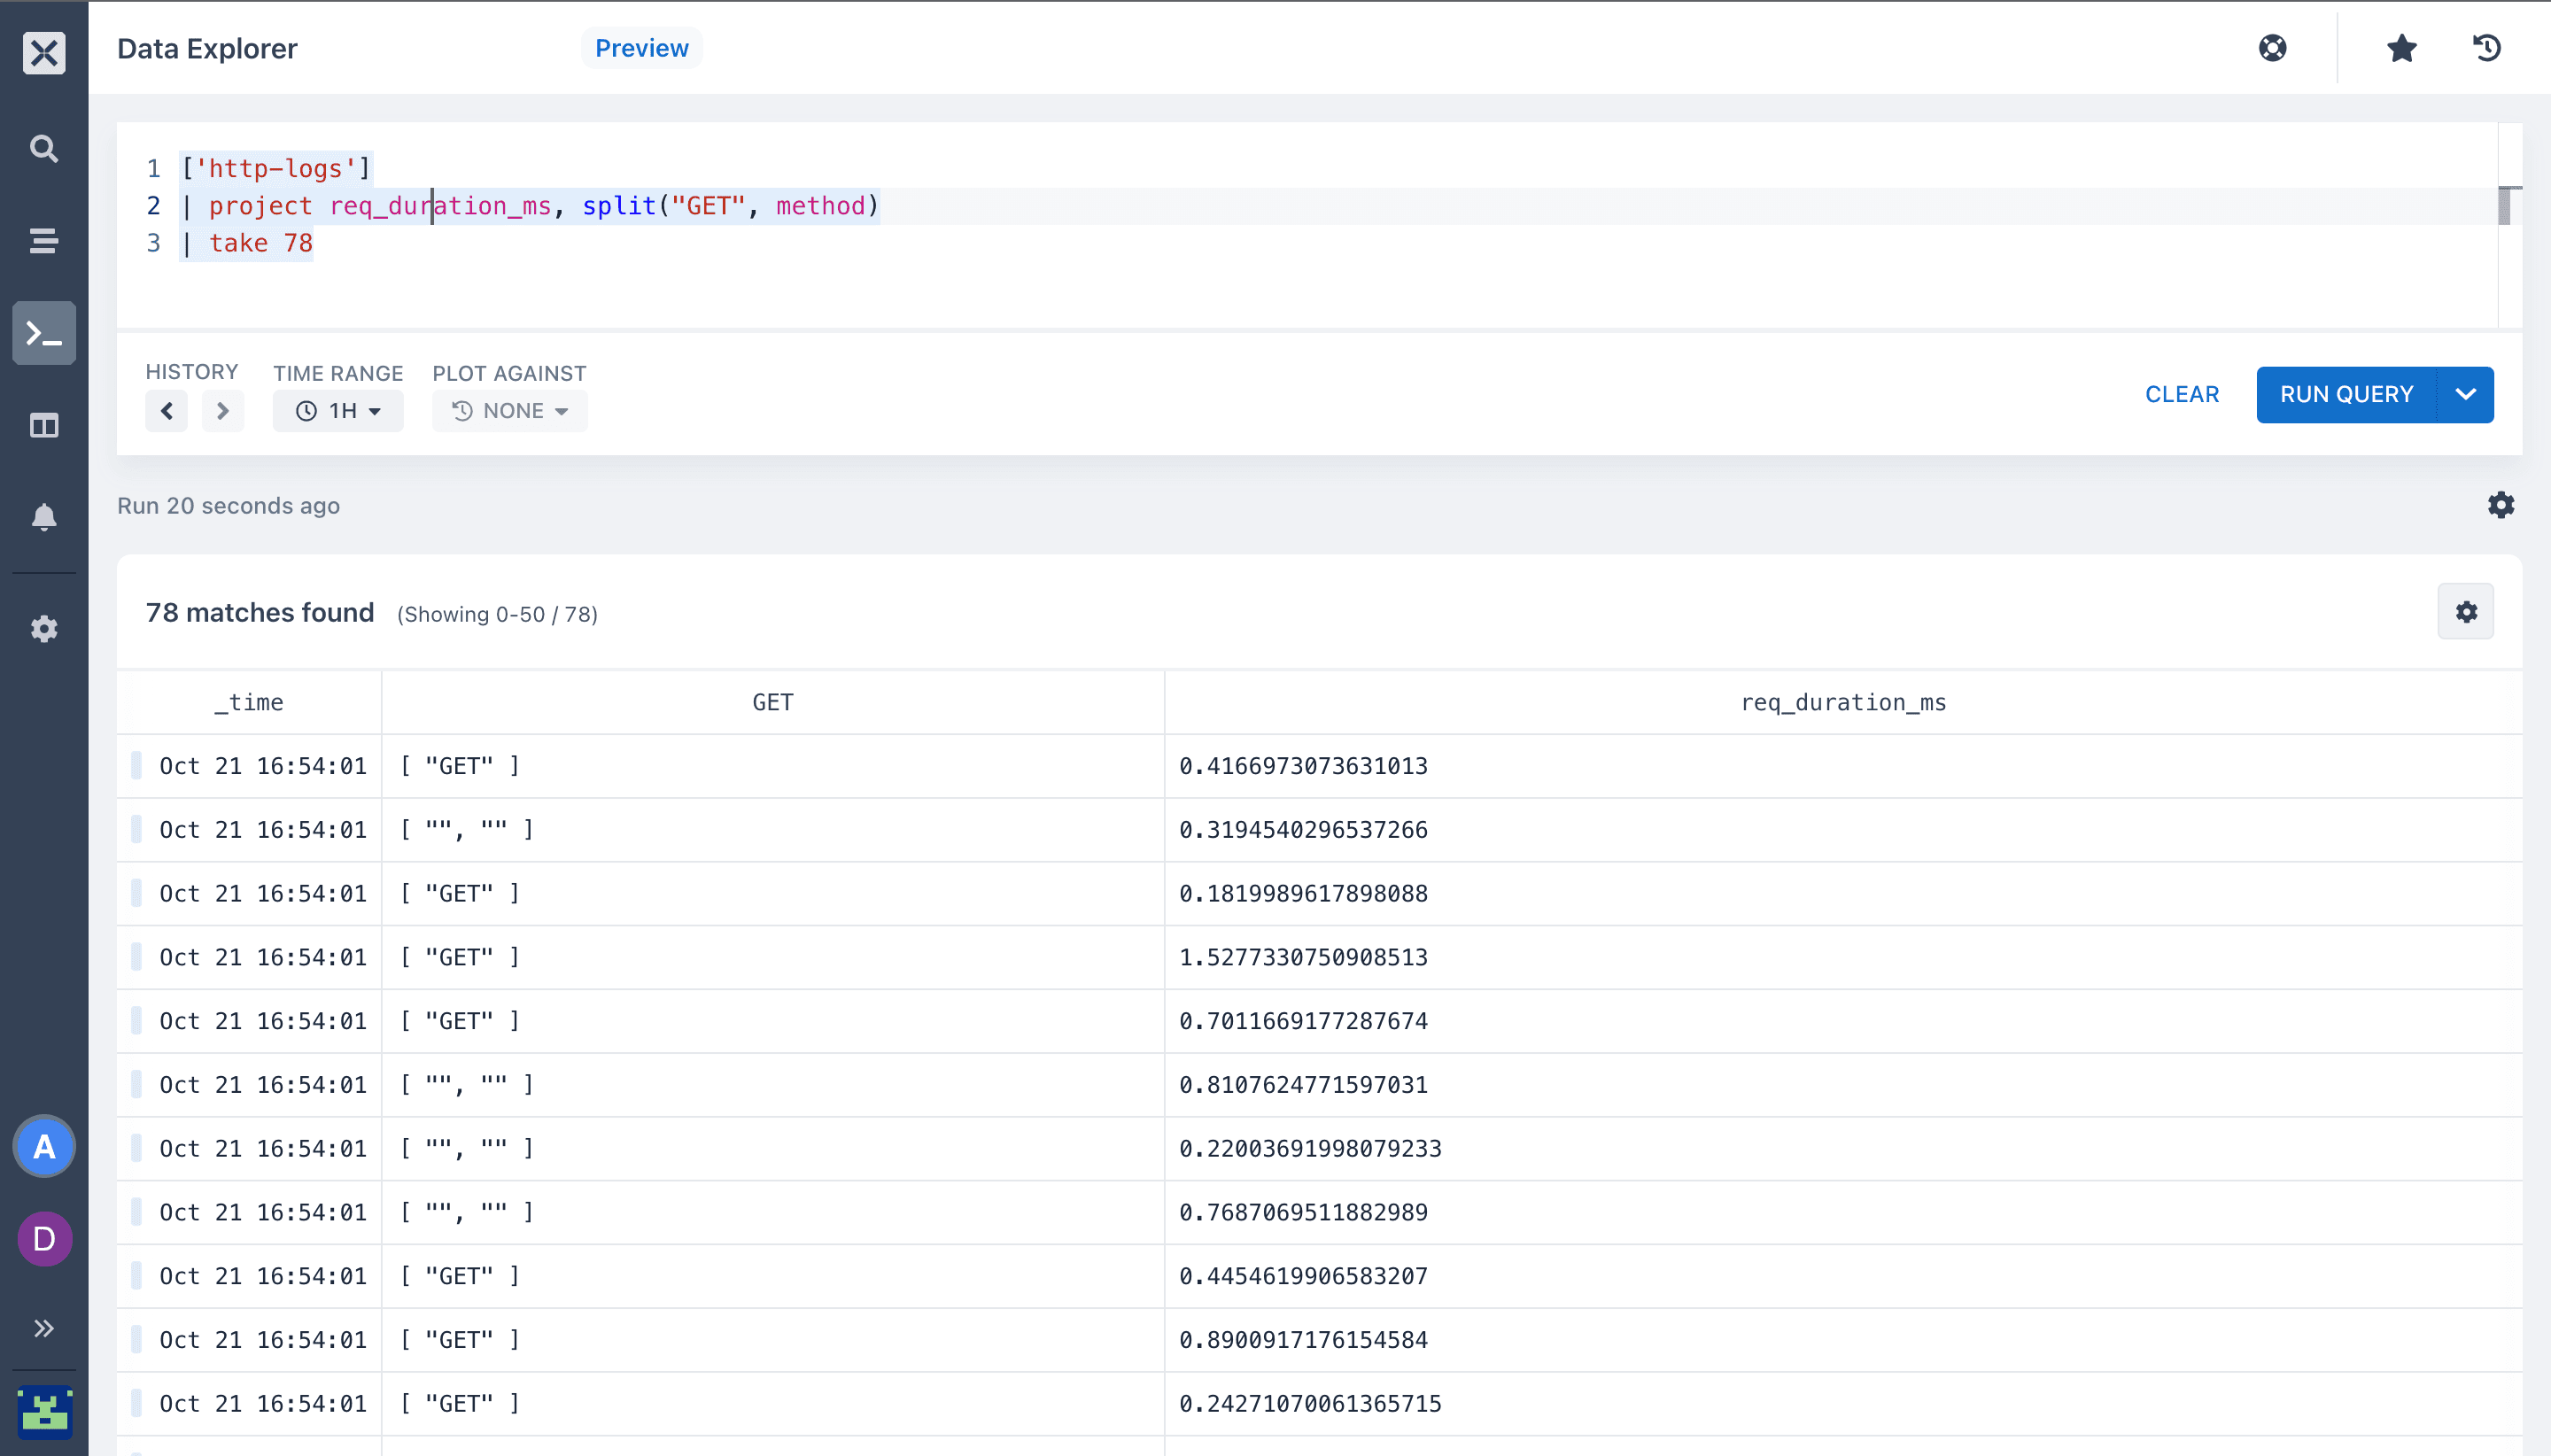Viewport: 2551px width, 1456px height.
Task: Expand the Run Query options arrow
Action: pos(2466,394)
